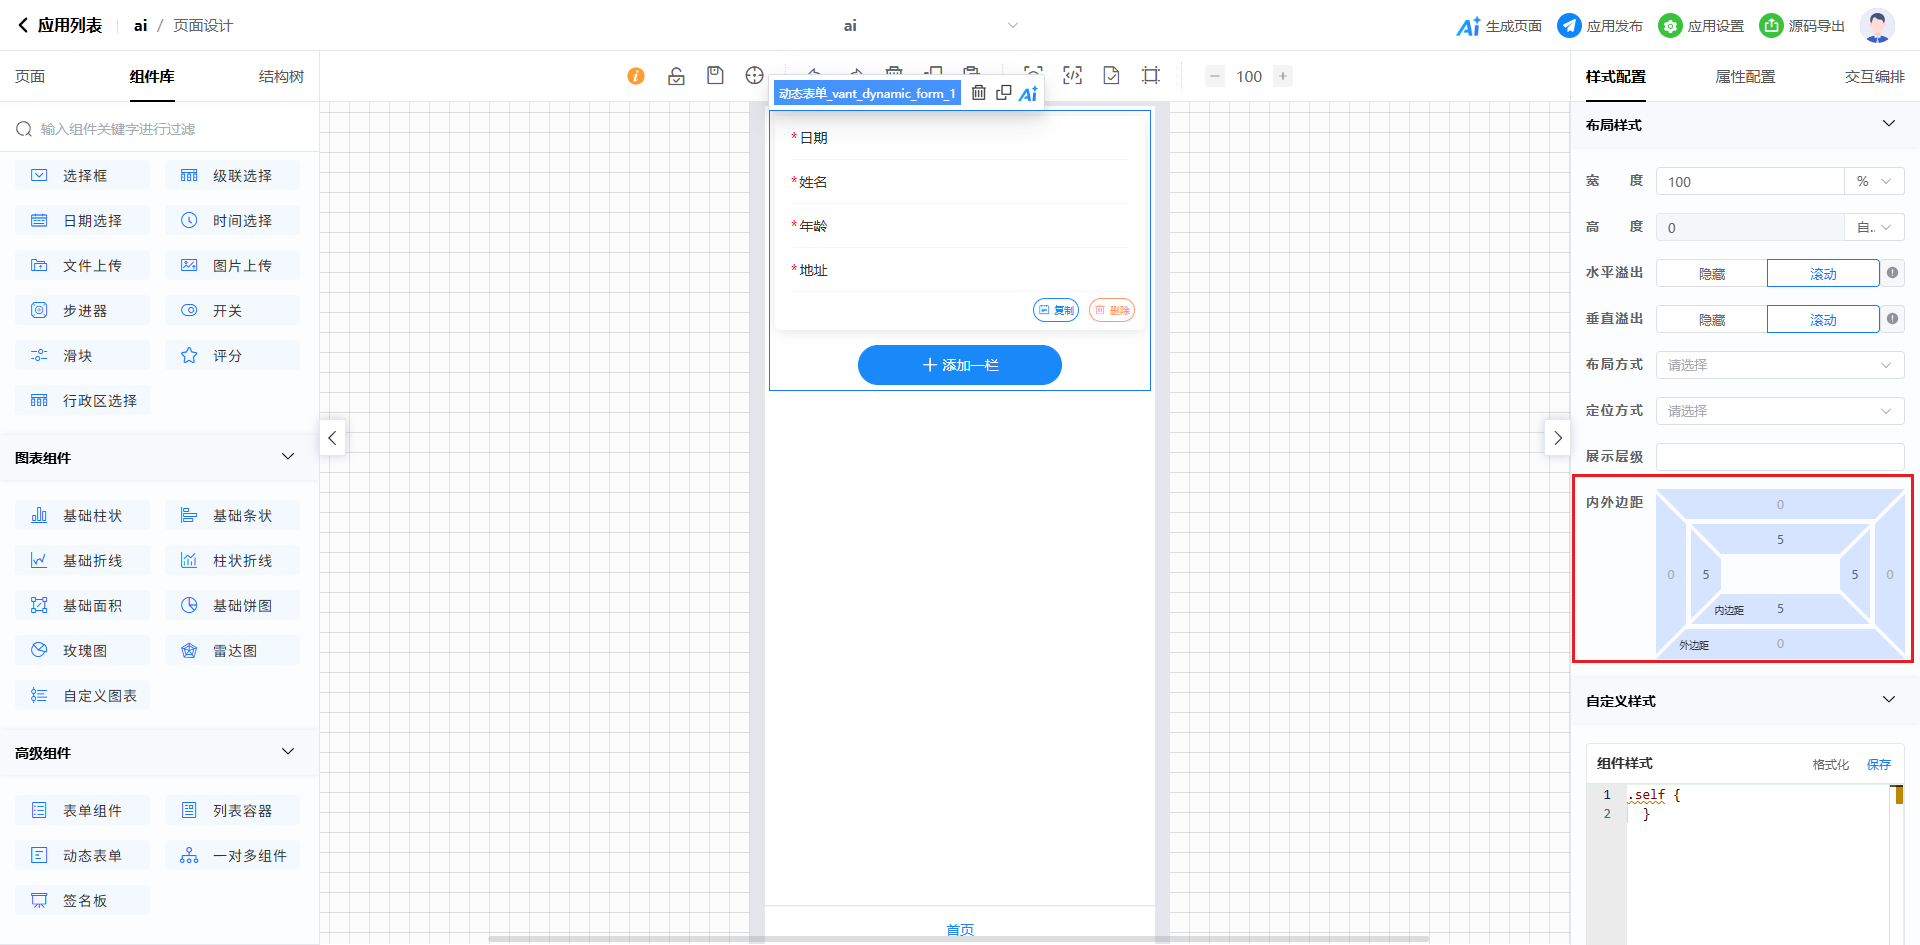Delete the selected dynamic form component
The width and height of the screenshot is (1920, 945).
[x=979, y=93]
